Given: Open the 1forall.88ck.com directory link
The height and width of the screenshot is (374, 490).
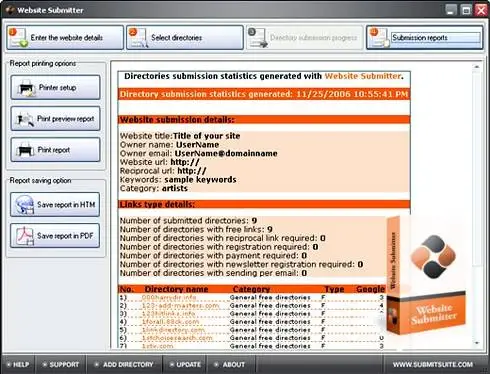Looking at the screenshot, I should 170,322.
